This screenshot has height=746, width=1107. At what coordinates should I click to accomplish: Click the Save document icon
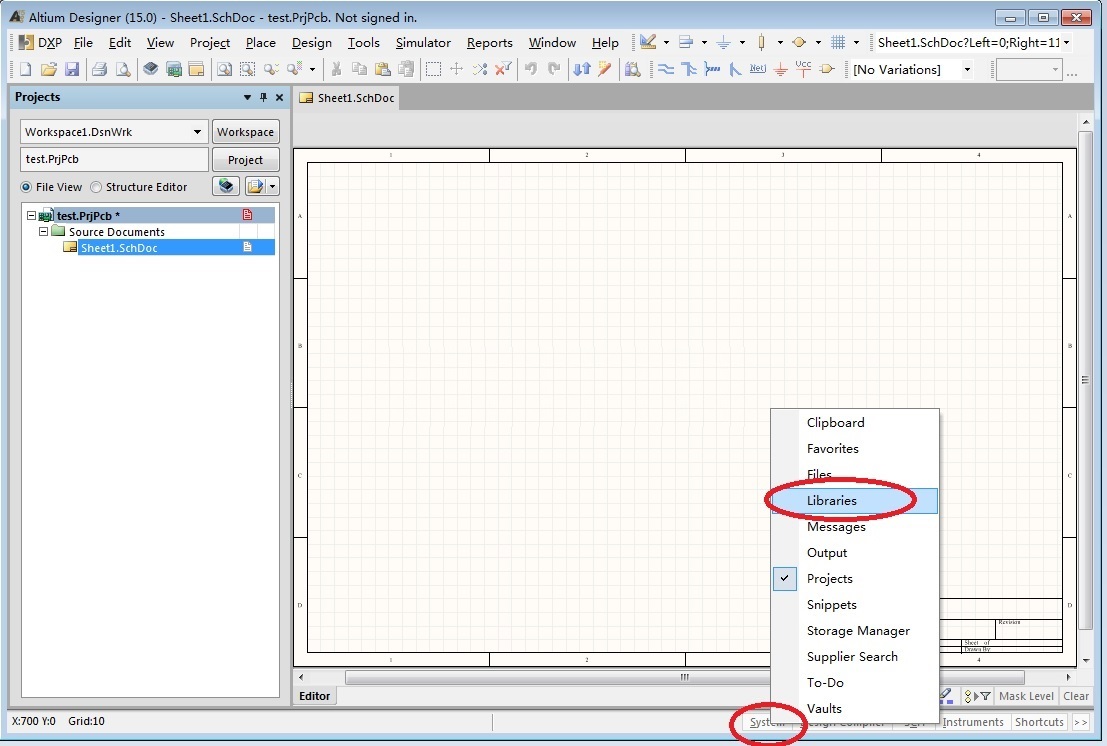pos(72,69)
